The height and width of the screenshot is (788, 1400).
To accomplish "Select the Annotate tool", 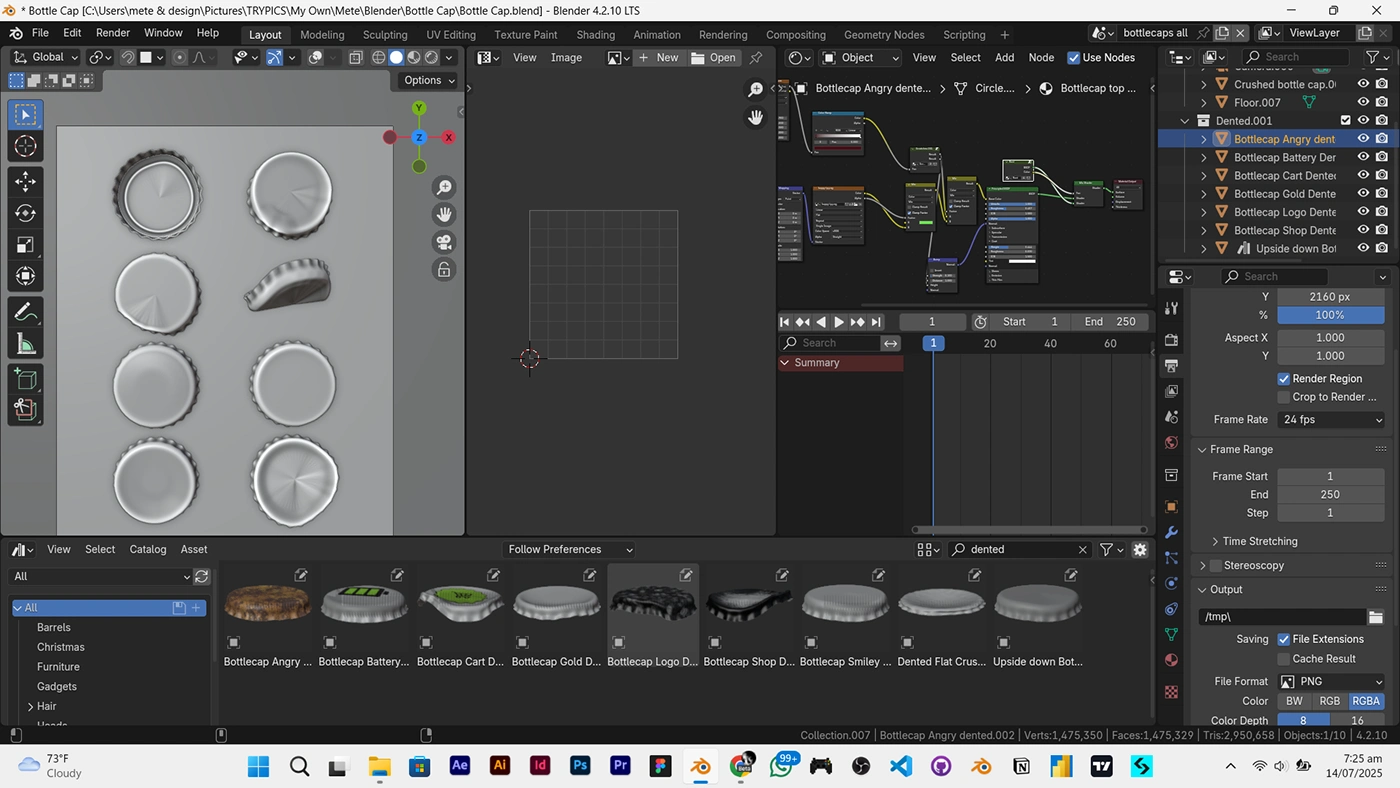I will [26, 312].
